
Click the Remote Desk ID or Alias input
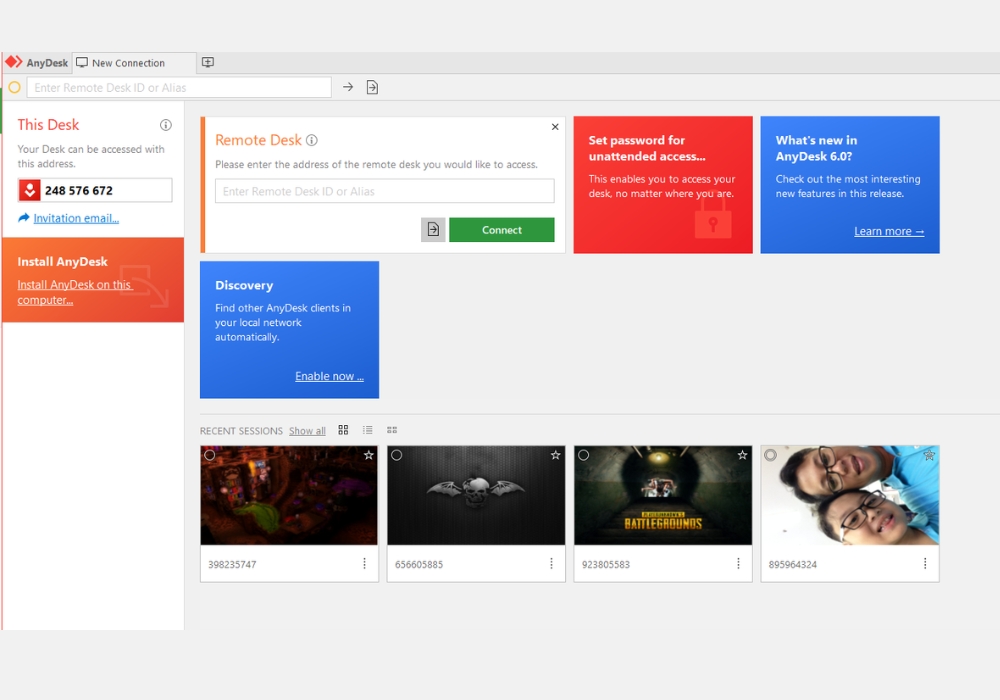pos(385,191)
